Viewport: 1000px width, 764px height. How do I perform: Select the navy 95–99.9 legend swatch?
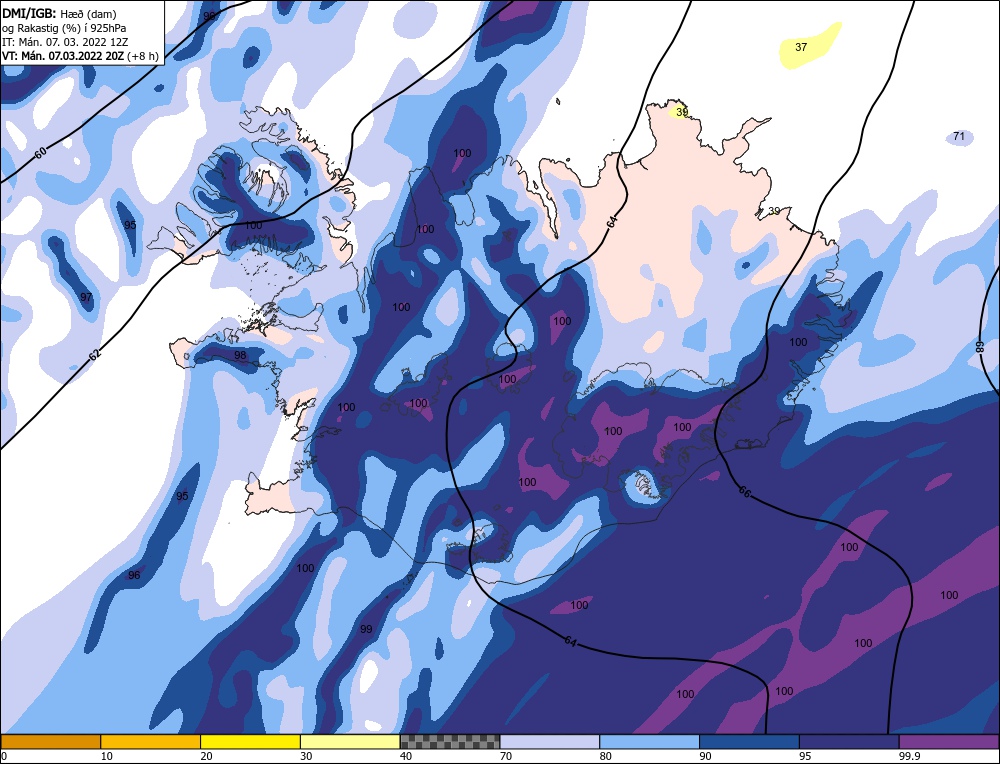pyautogui.click(x=849, y=741)
